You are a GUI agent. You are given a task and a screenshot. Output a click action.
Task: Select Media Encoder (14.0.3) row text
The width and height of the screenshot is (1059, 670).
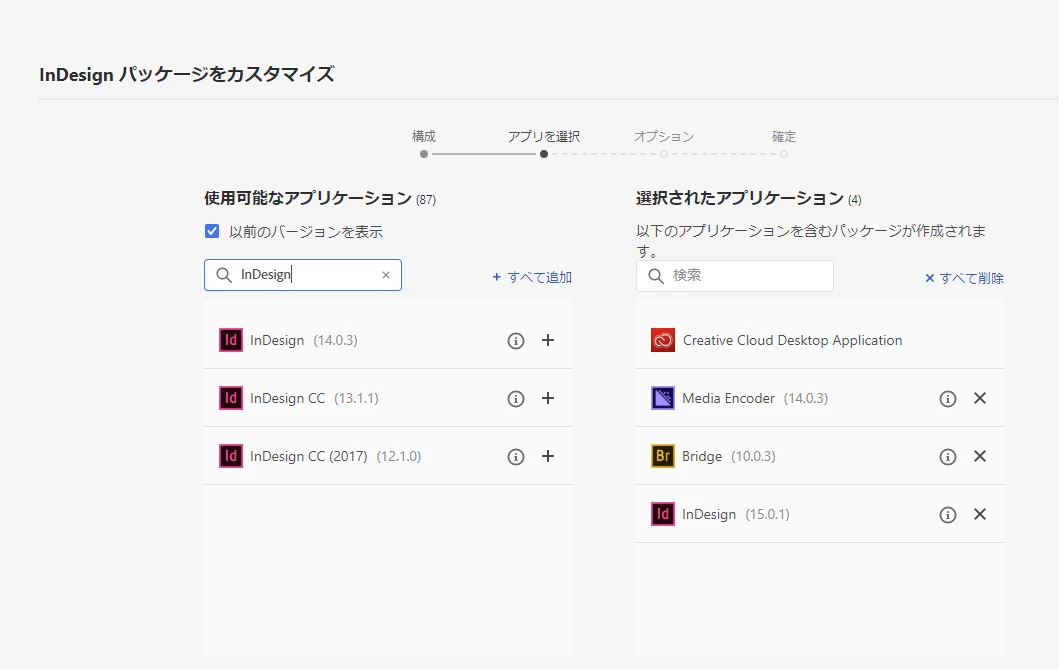[755, 398]
